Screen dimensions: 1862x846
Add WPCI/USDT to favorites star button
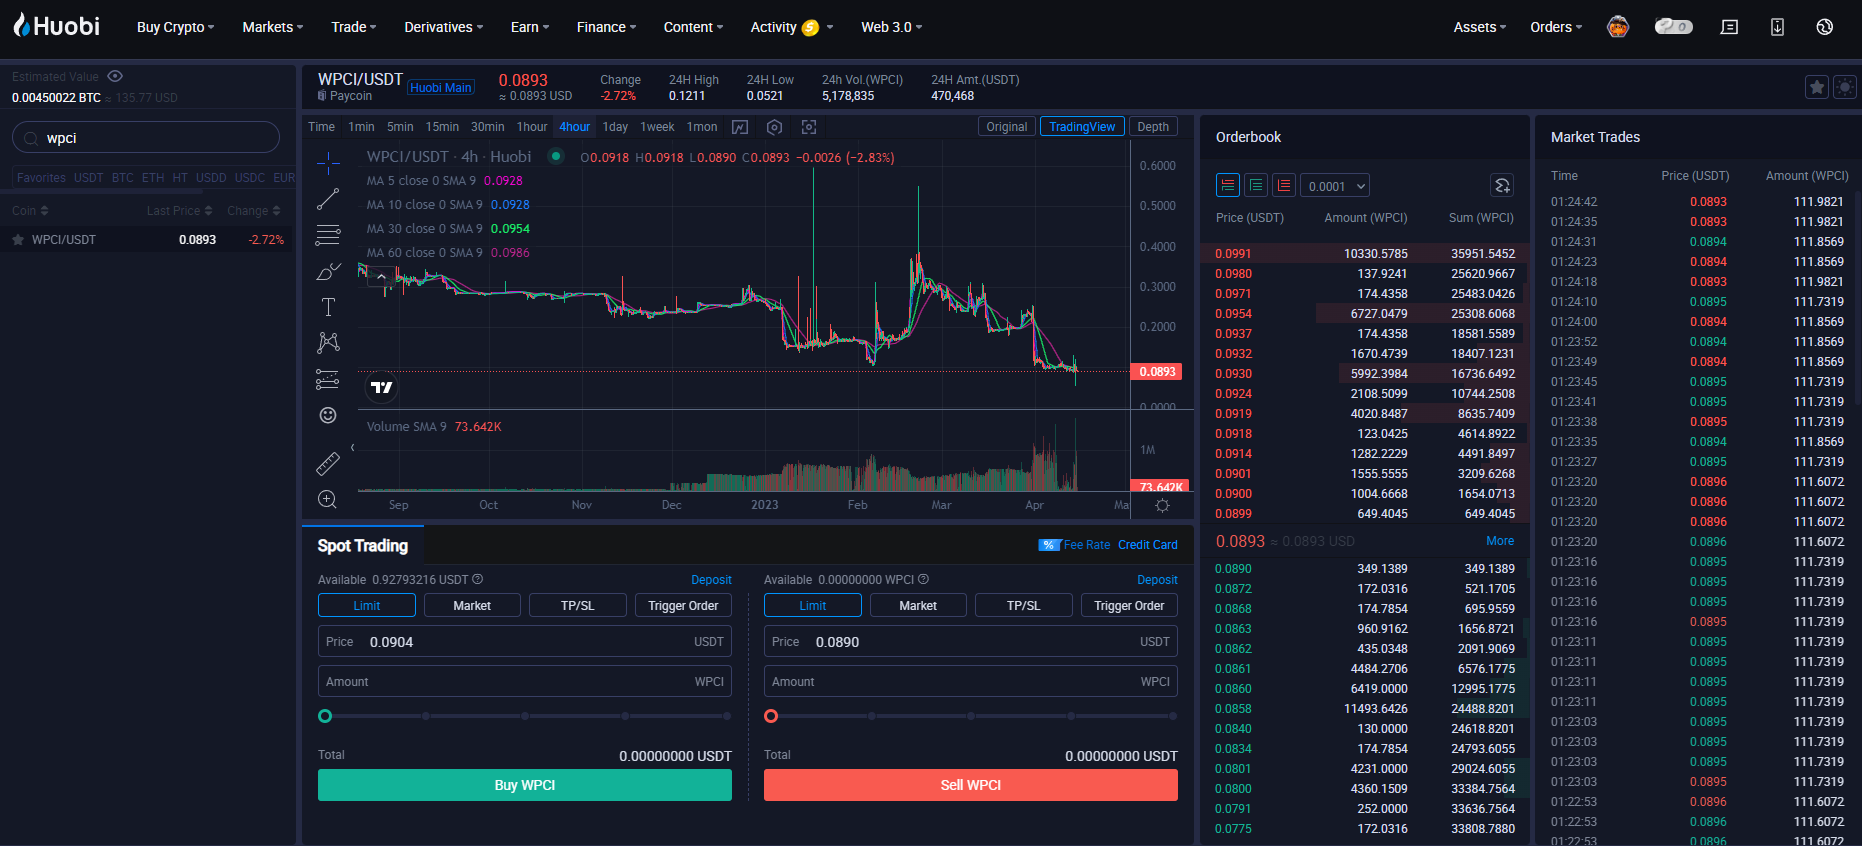(x=1817, y=87)
